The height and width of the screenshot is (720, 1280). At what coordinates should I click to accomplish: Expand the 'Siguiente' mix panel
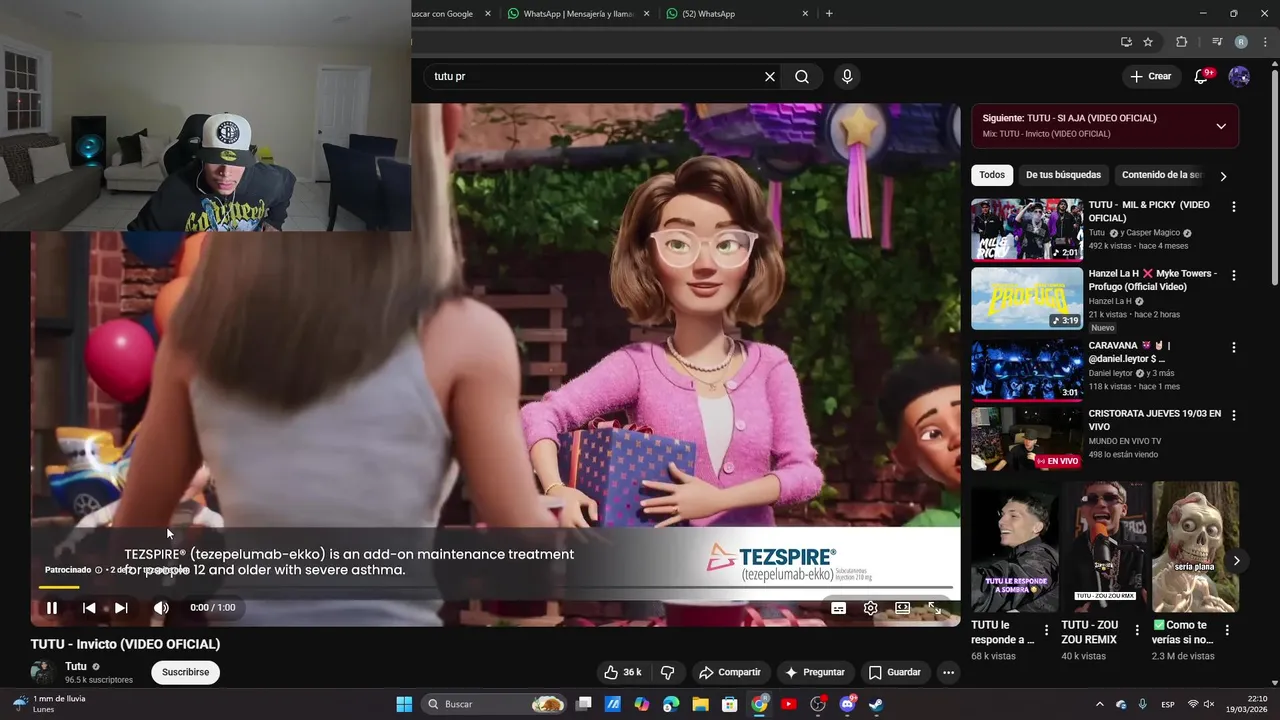(1221, 126)
